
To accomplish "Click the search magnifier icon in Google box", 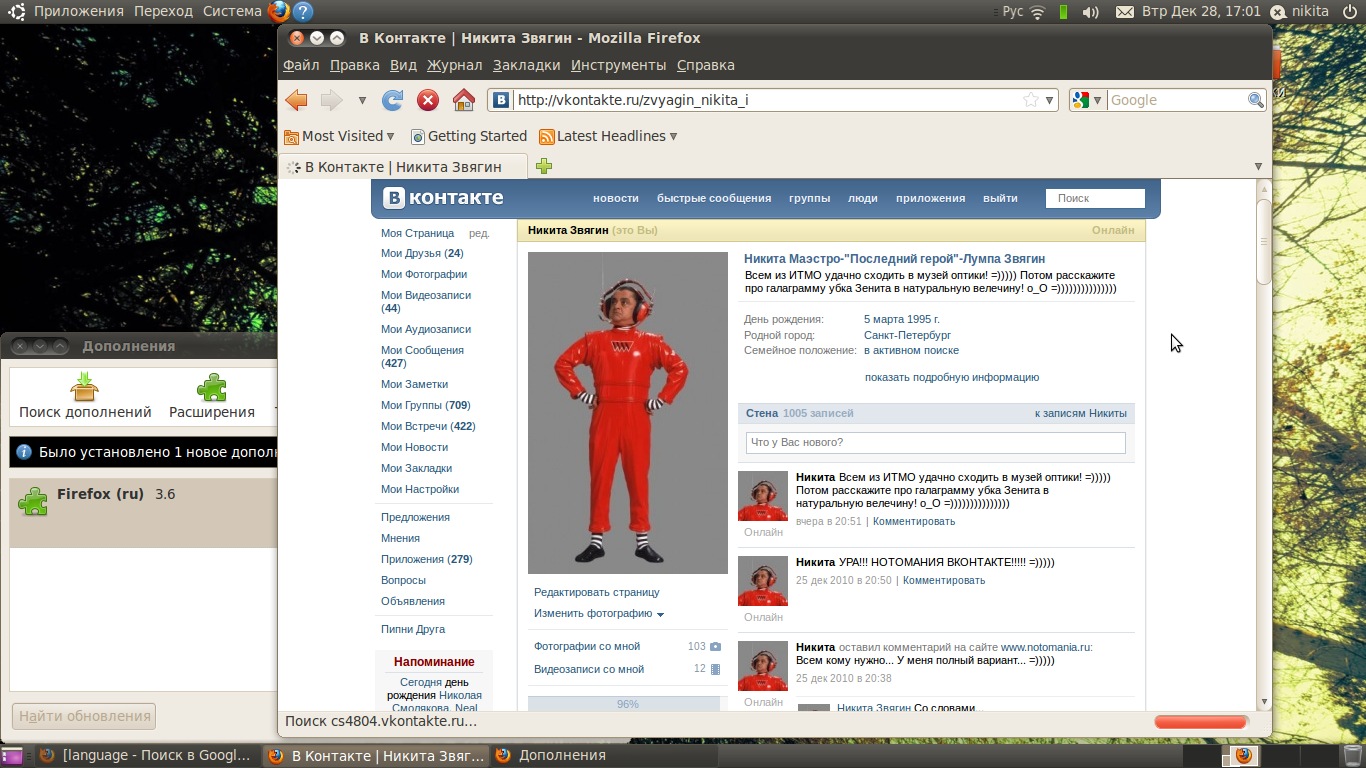I will coord(1256,100).
